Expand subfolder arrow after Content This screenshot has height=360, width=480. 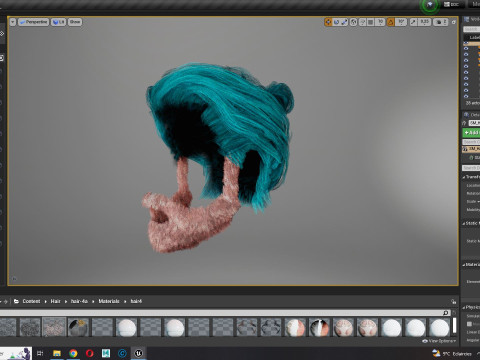[46, 301]
